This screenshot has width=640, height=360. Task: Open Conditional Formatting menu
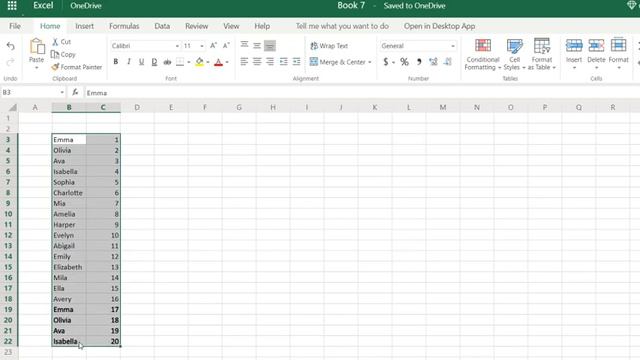click(x=482, y=54)
